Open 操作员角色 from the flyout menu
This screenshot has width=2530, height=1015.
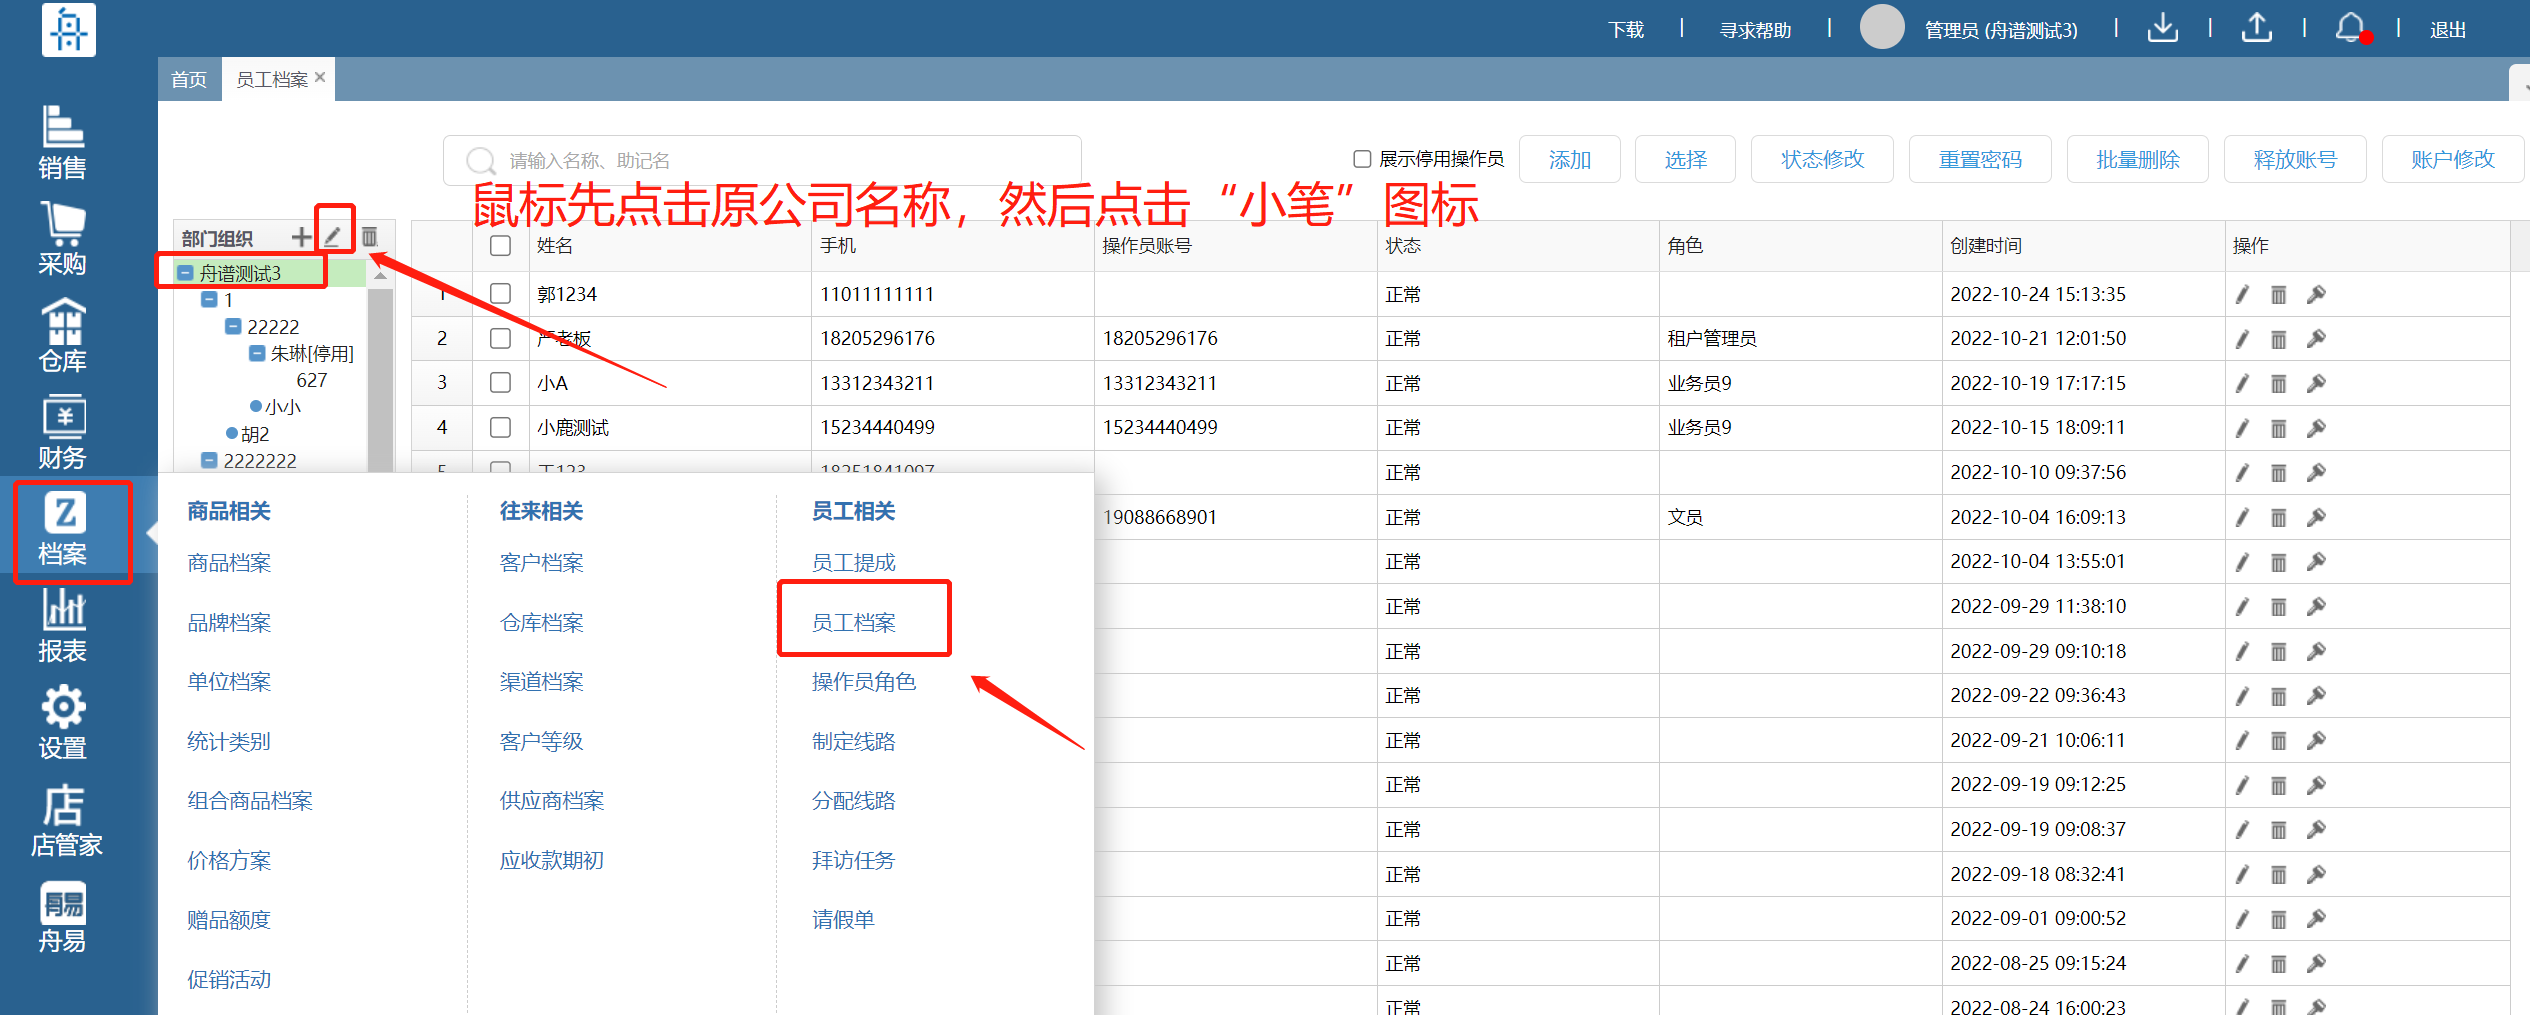(x=863, y=681)
